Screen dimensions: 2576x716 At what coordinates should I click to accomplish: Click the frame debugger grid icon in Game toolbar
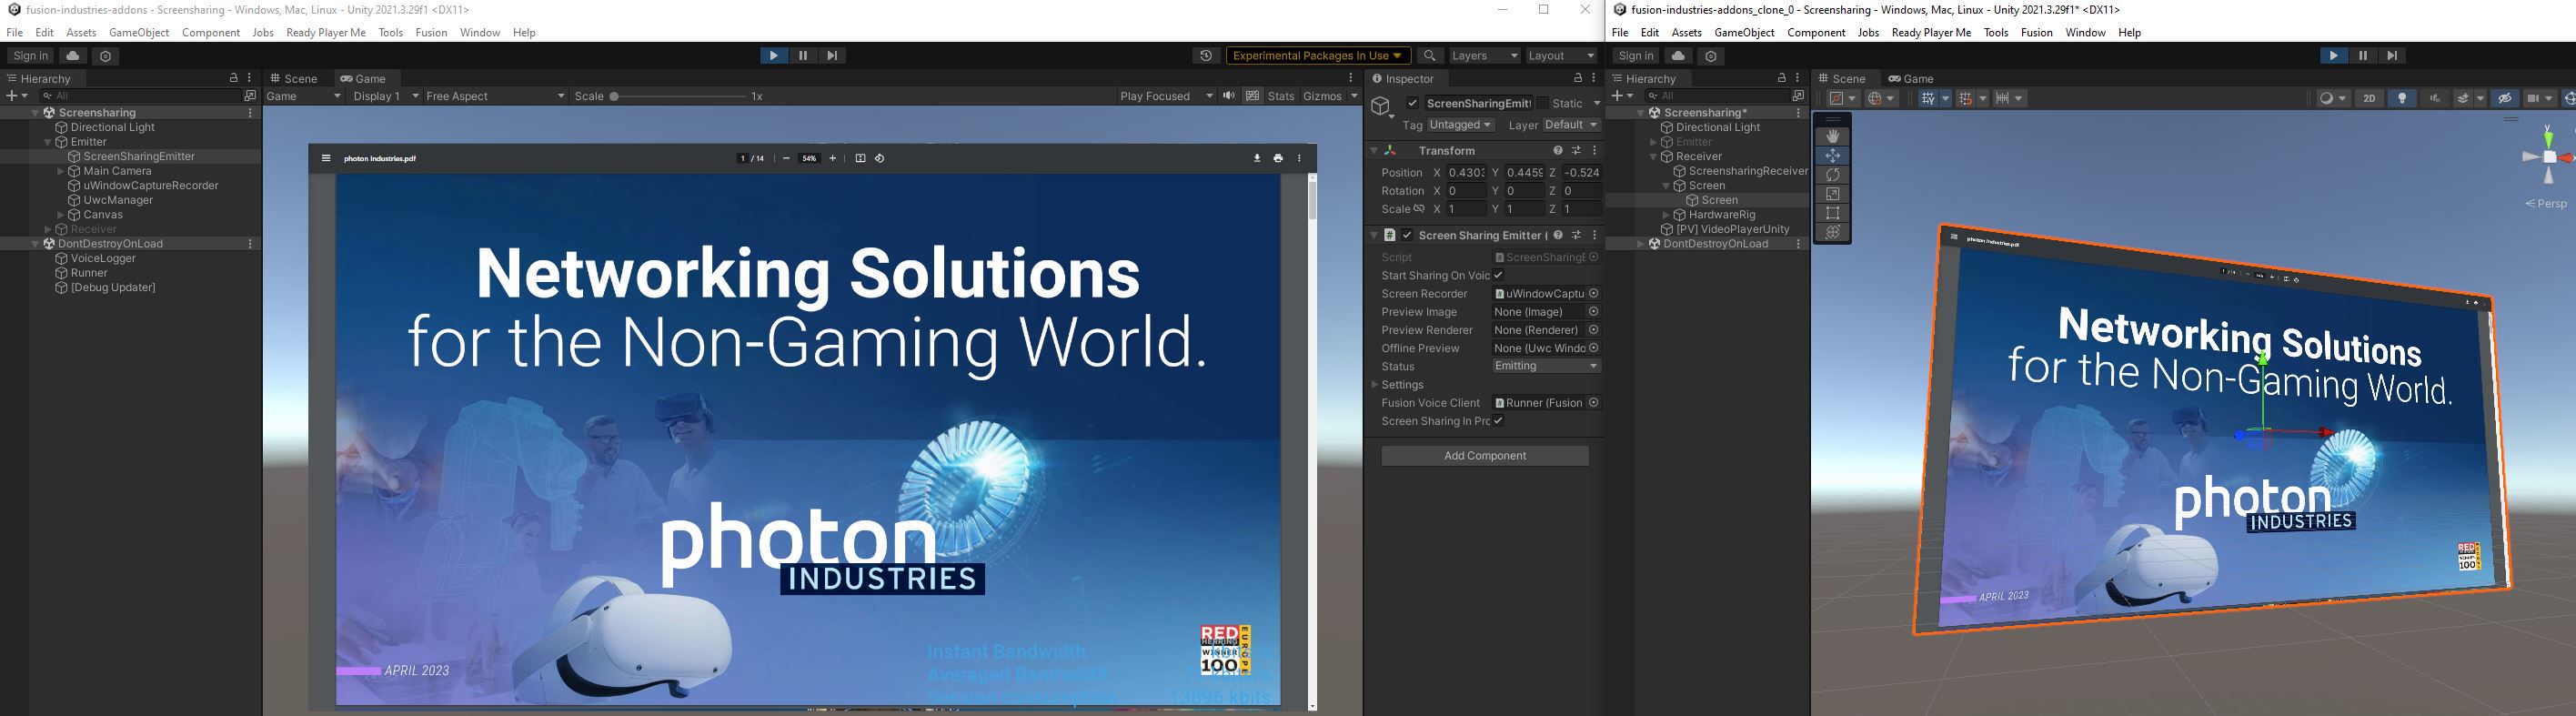point(1253,96)
